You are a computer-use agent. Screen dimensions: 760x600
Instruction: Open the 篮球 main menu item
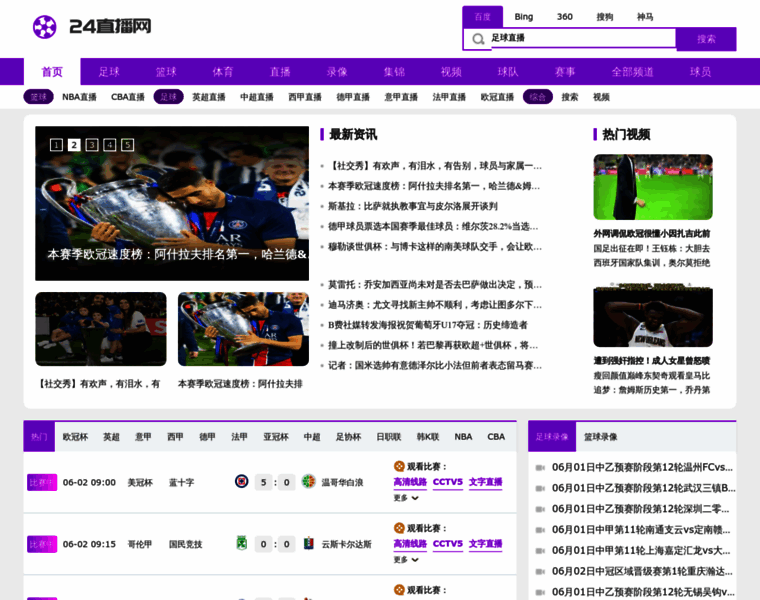166,72
